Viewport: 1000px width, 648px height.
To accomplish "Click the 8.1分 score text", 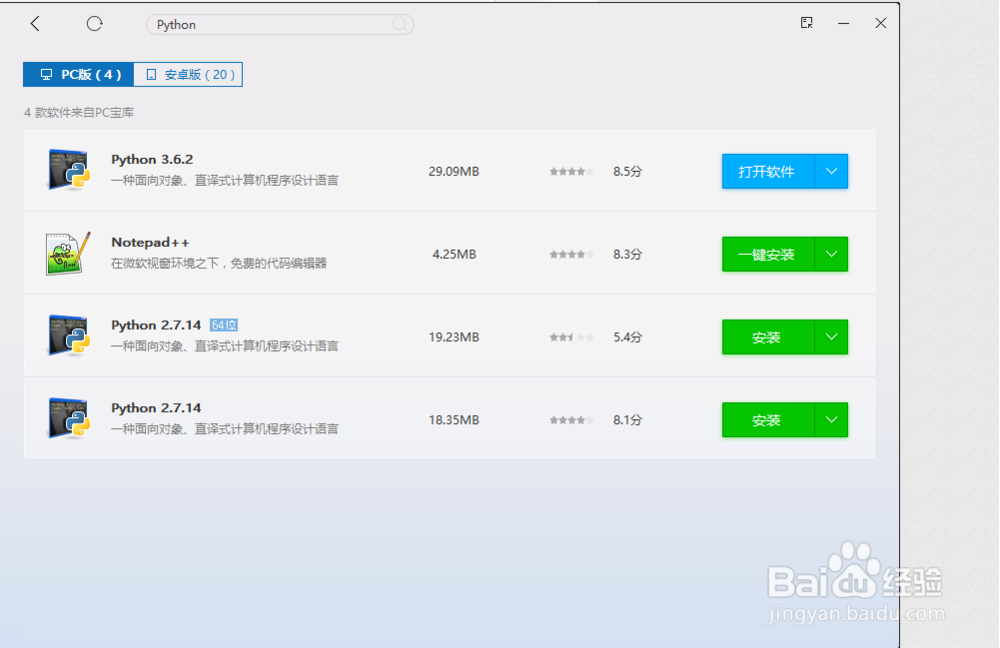I will (x=628, y=420).
